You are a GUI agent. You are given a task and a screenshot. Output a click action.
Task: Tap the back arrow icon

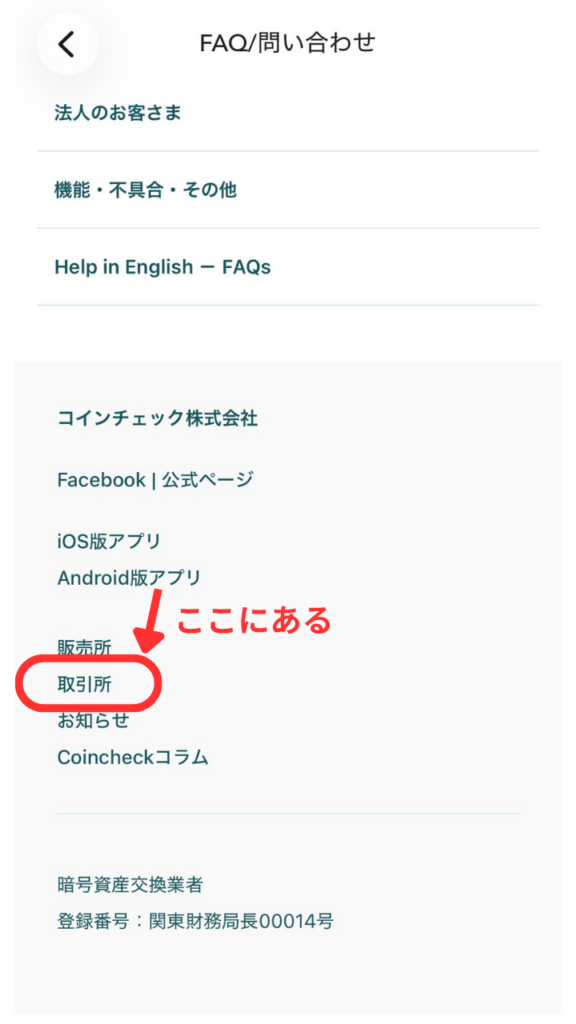[x=67, y=44]
